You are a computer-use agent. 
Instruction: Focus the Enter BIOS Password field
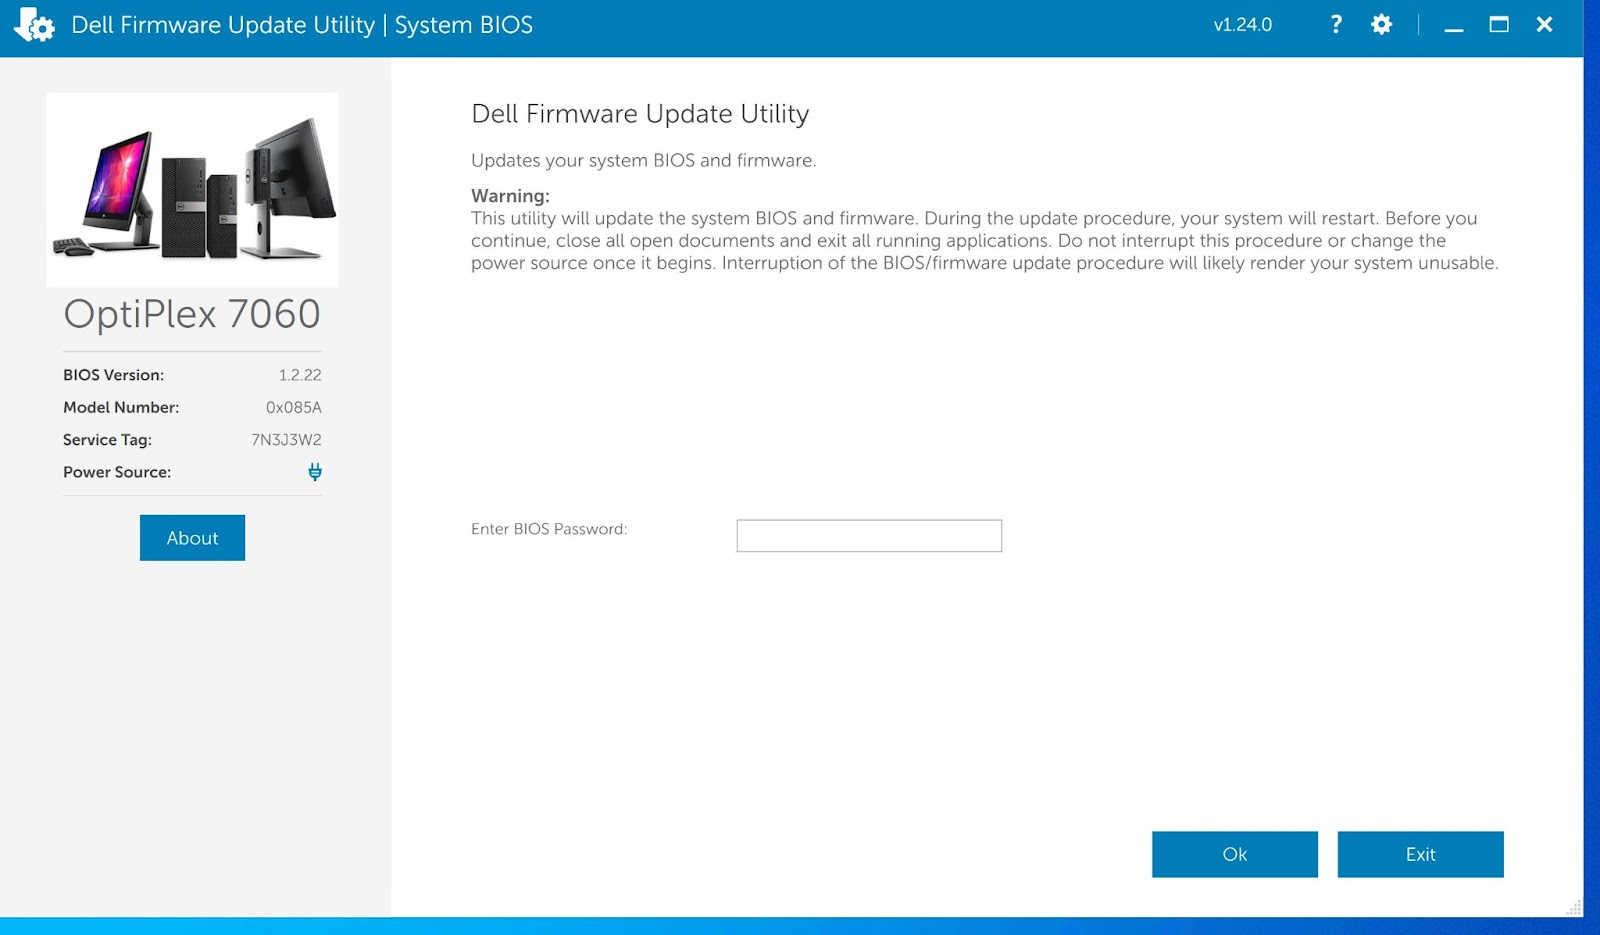pos(868,536)
